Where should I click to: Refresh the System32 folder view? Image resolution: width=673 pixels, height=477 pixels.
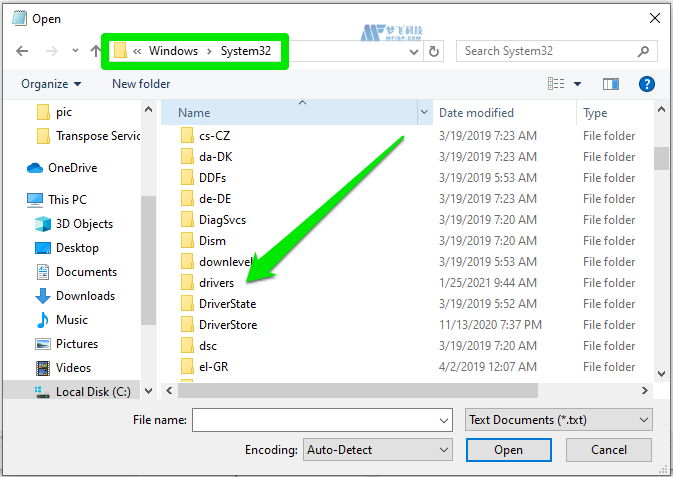(434, 51)
